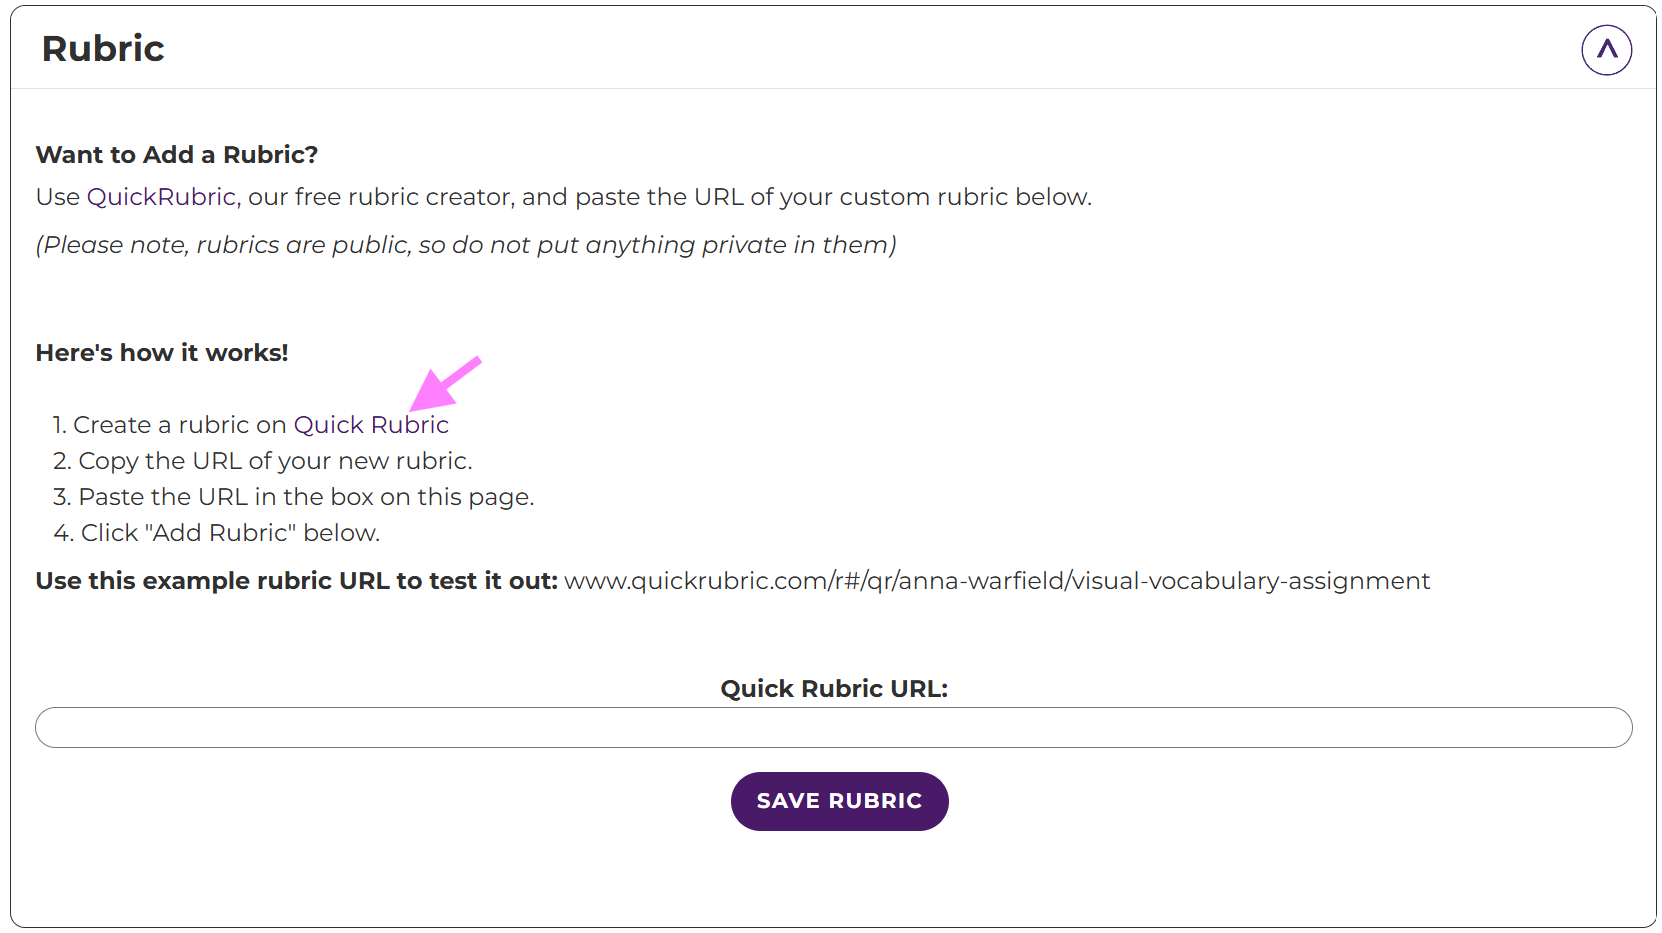Open the QuickRubric link in the intro sentence

(x=162, y=197)
